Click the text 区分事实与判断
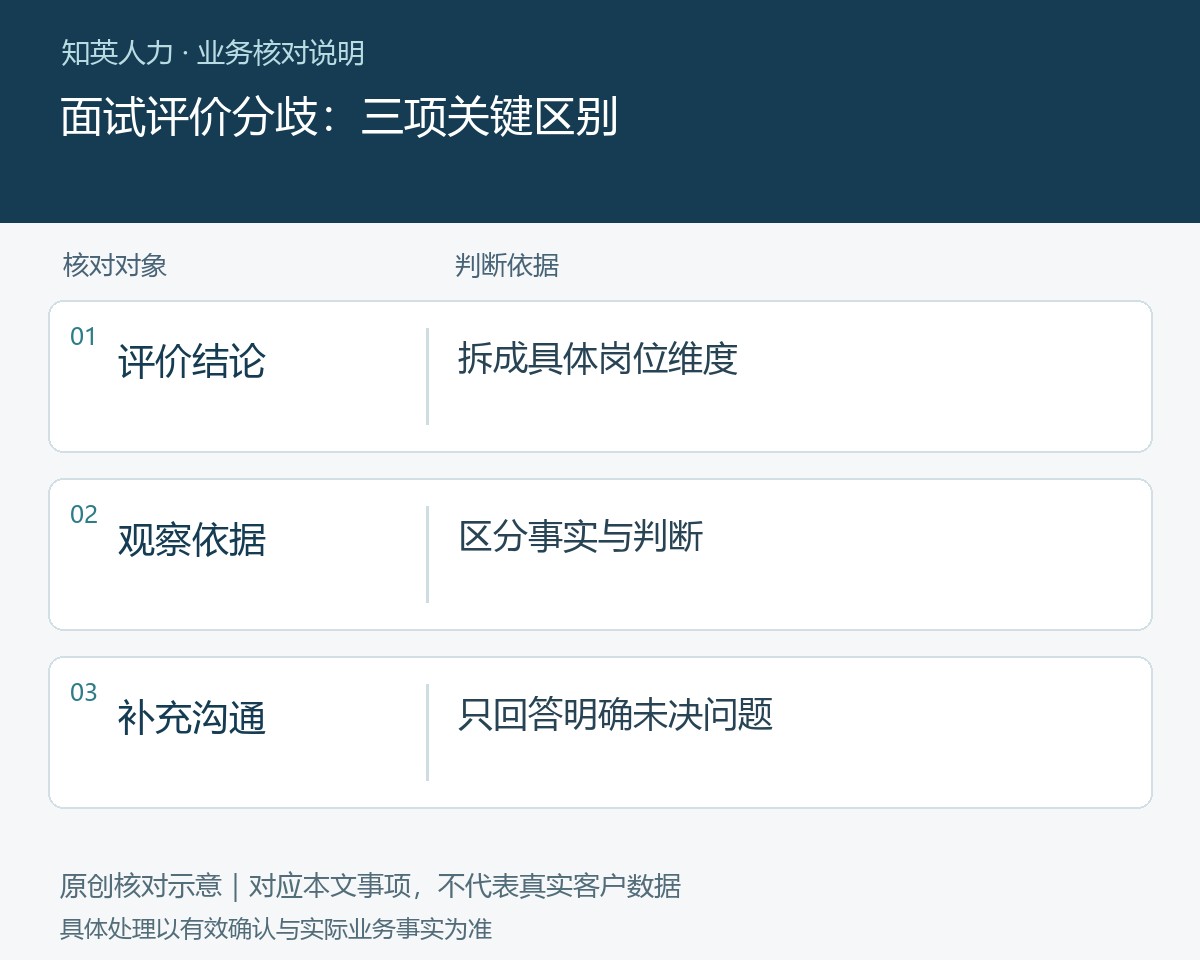Image resolution: width=1200 pixels, height=960 pixels. (x=581, y=536)
